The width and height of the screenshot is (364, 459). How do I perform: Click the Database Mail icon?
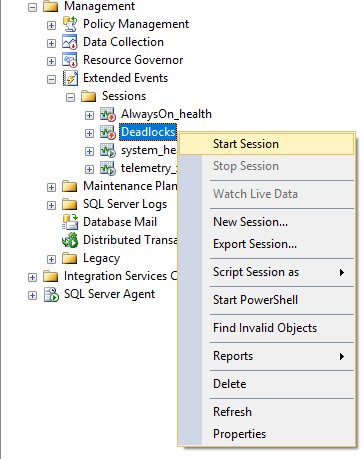tap(70, 222)
